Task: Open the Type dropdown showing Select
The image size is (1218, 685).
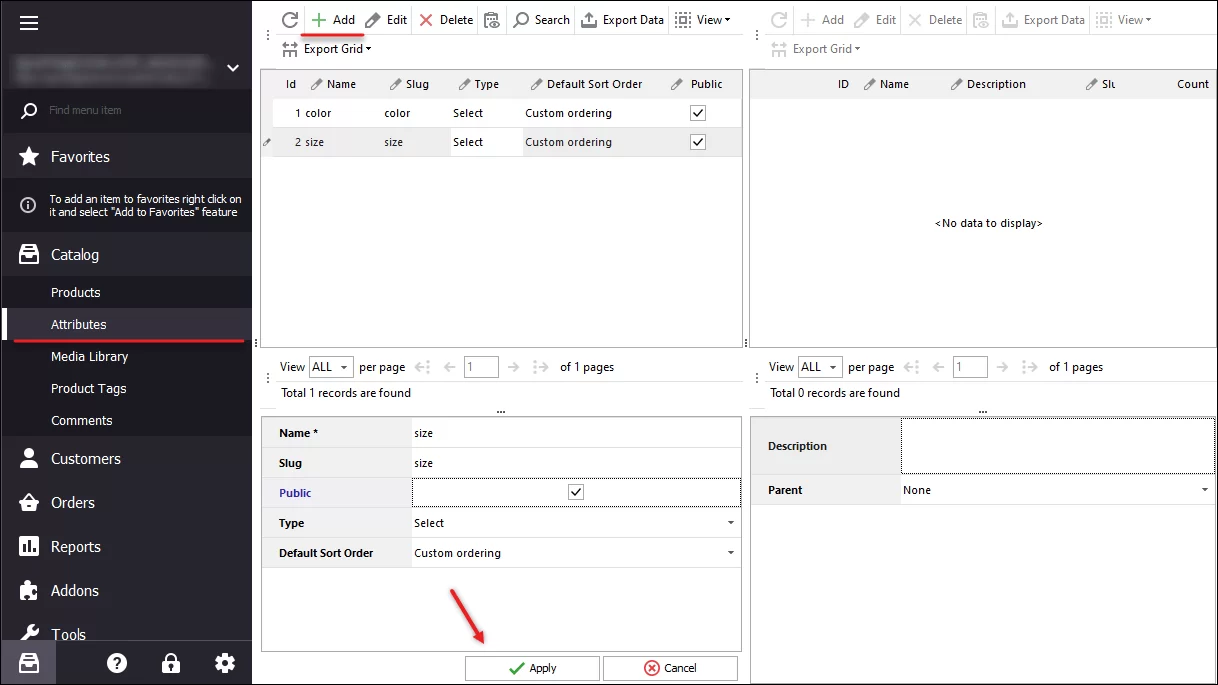Action: [730, 522]
